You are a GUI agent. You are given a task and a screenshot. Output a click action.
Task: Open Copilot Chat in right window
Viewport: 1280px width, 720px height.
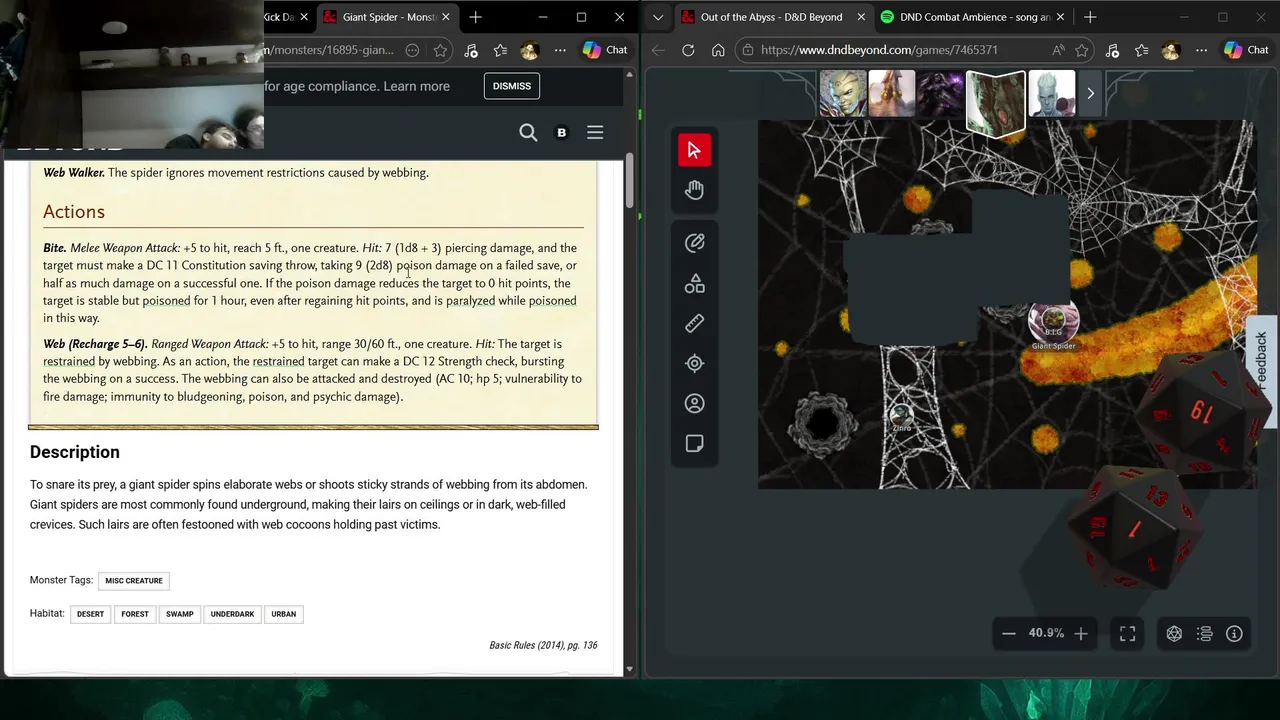(x=1247, y=50)
